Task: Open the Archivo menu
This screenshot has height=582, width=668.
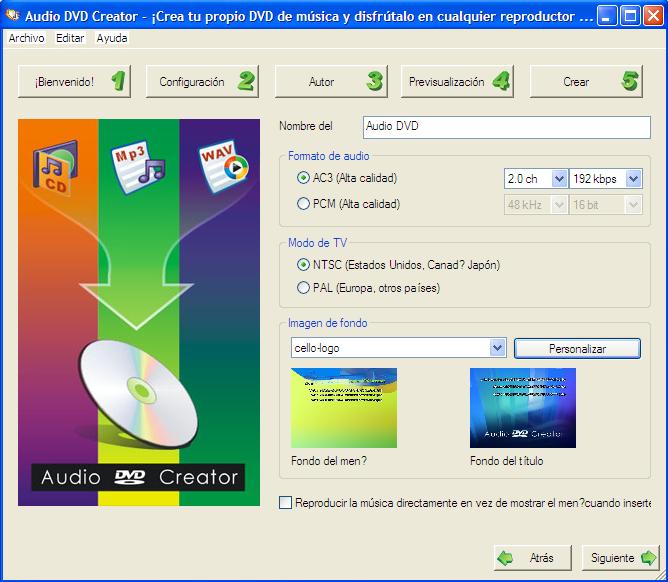Action: [x=26, y=38]
